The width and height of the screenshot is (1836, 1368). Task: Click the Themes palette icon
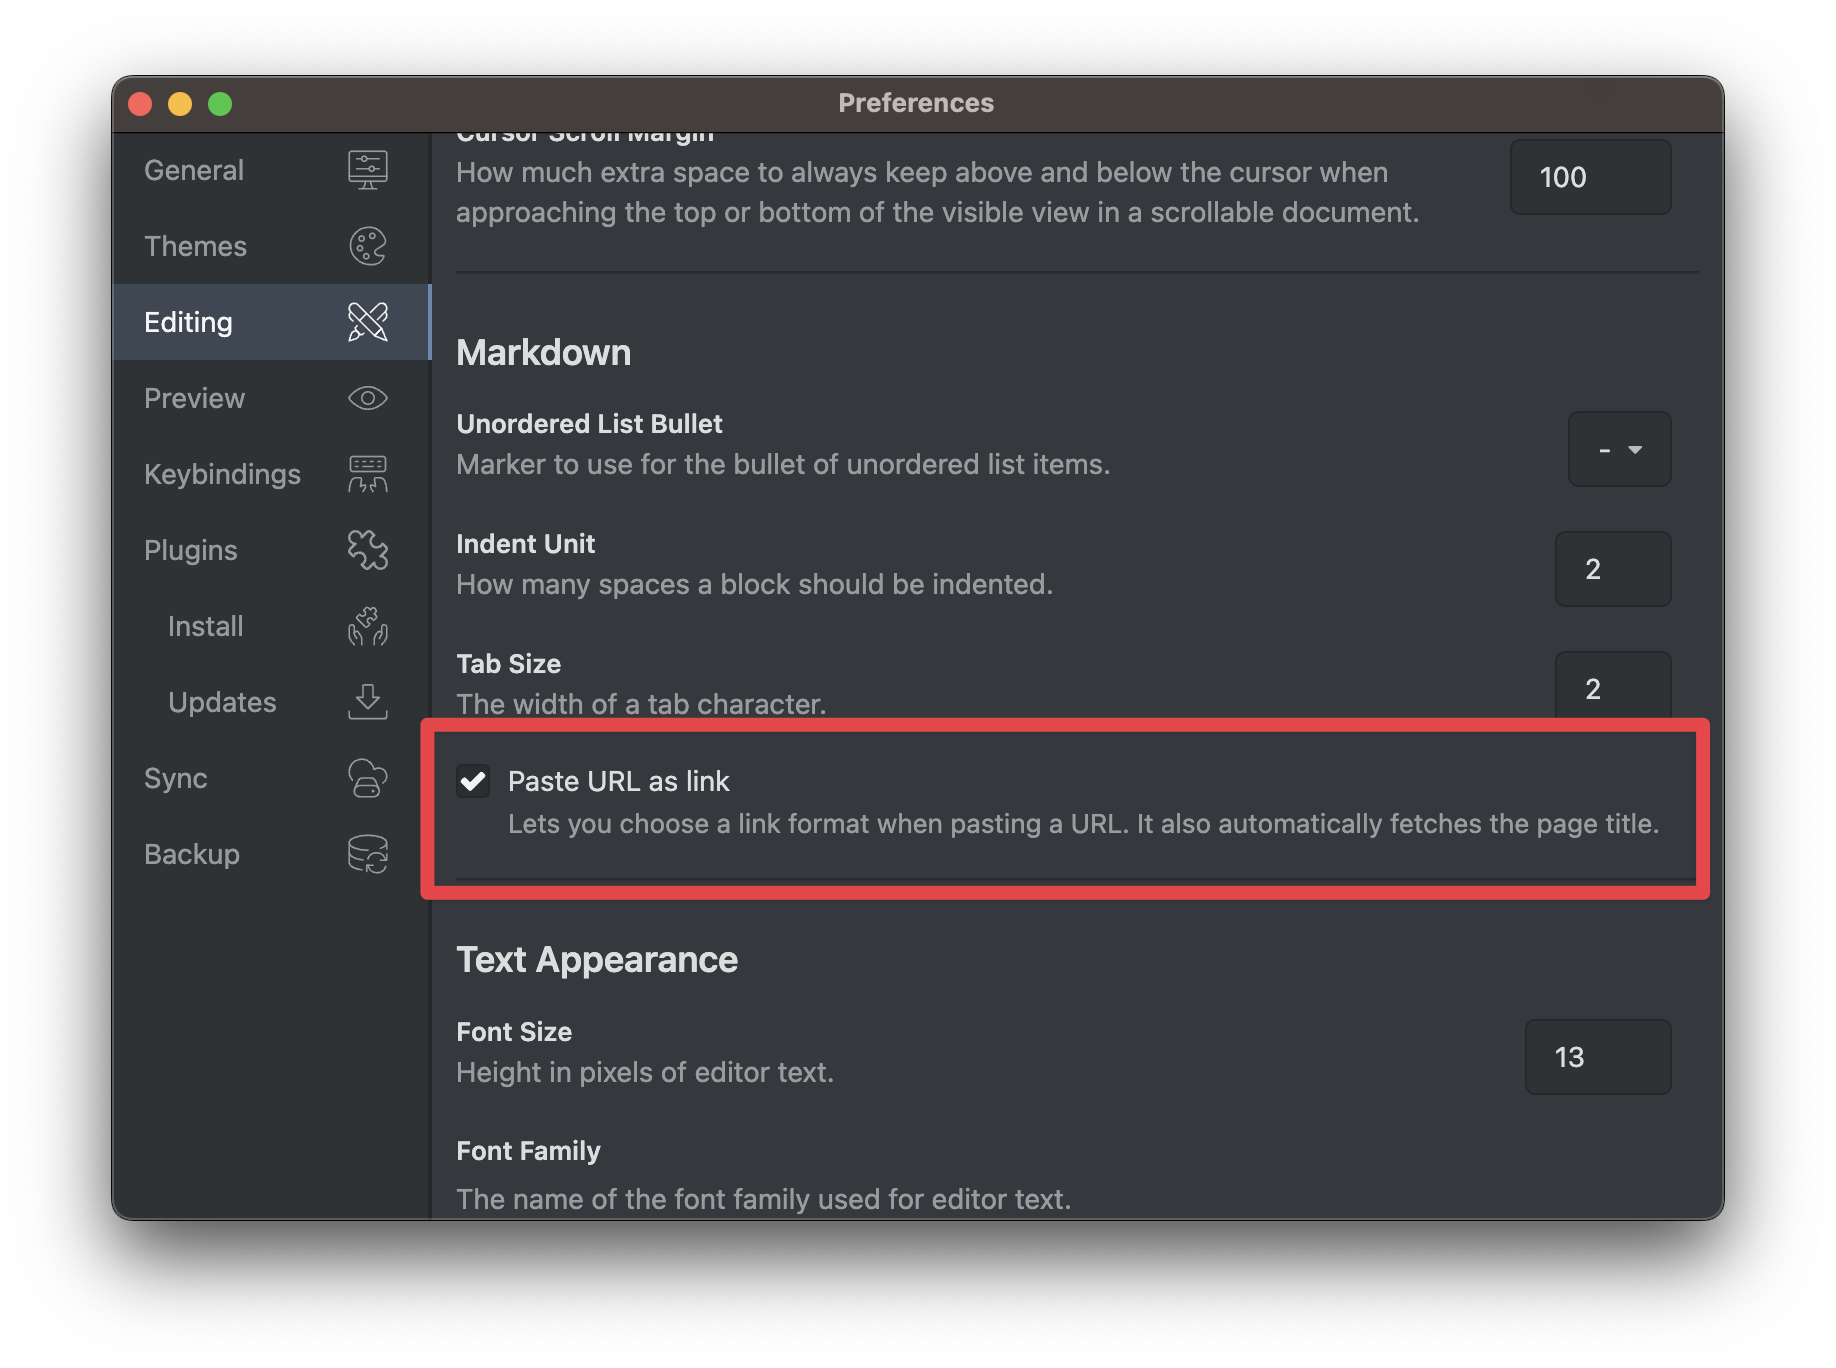pos(367,246)
